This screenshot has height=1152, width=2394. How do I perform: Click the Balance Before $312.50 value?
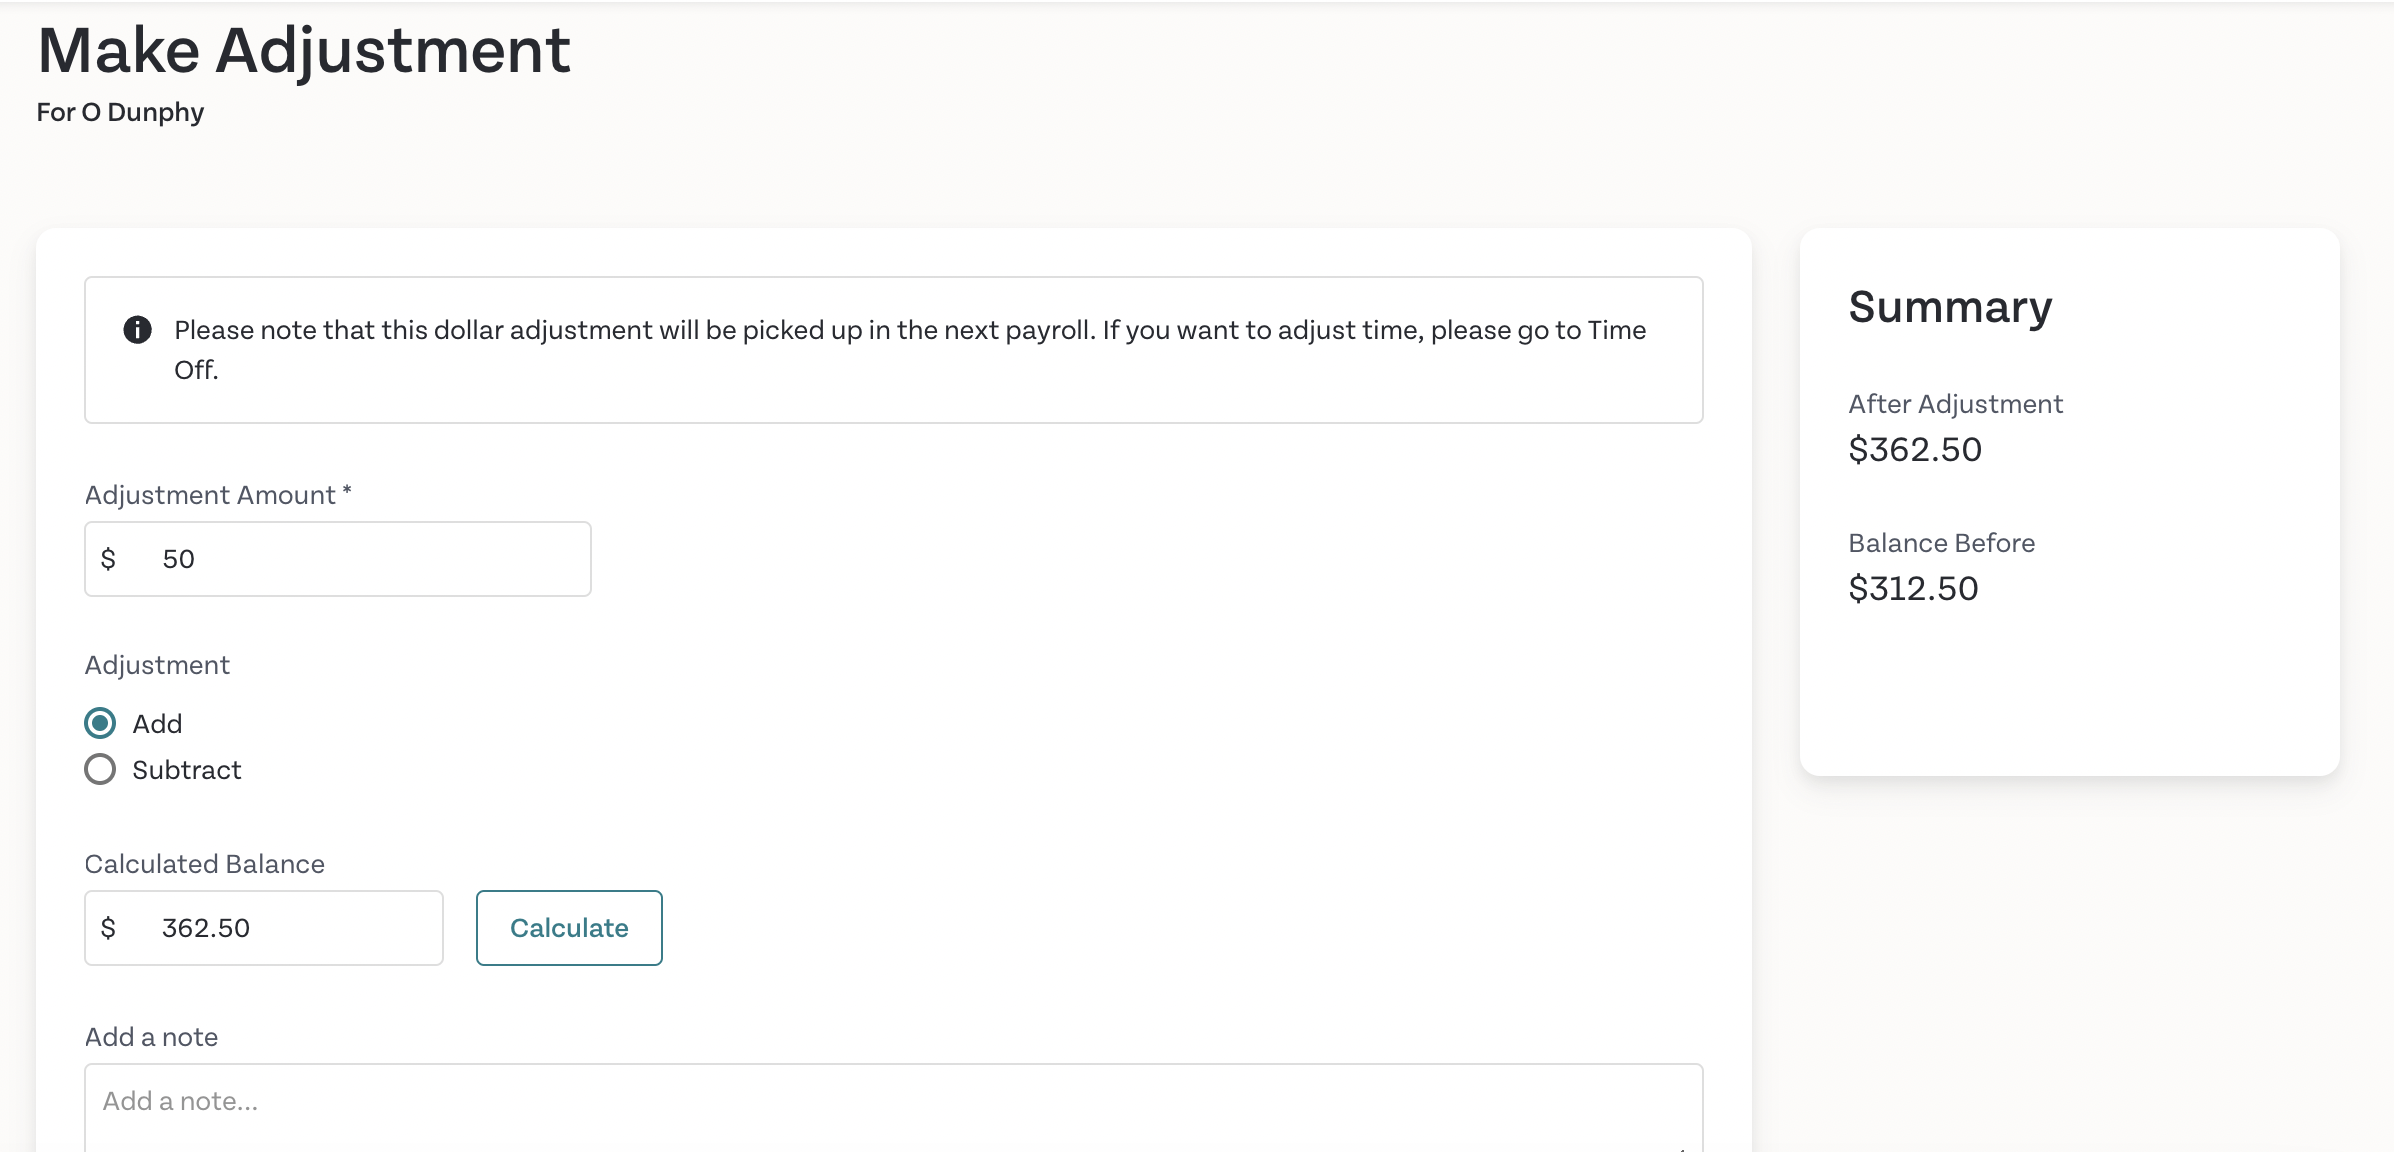(1913, 589)
